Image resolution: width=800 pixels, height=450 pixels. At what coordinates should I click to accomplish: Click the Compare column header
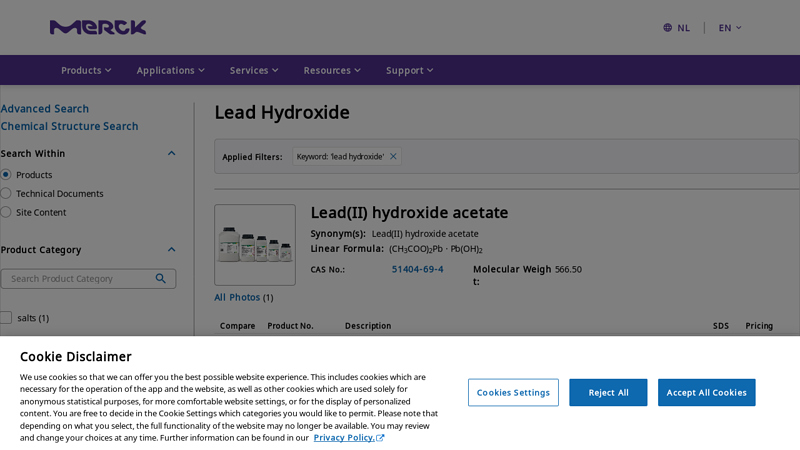pyautogui.click(x=237, y=326)
